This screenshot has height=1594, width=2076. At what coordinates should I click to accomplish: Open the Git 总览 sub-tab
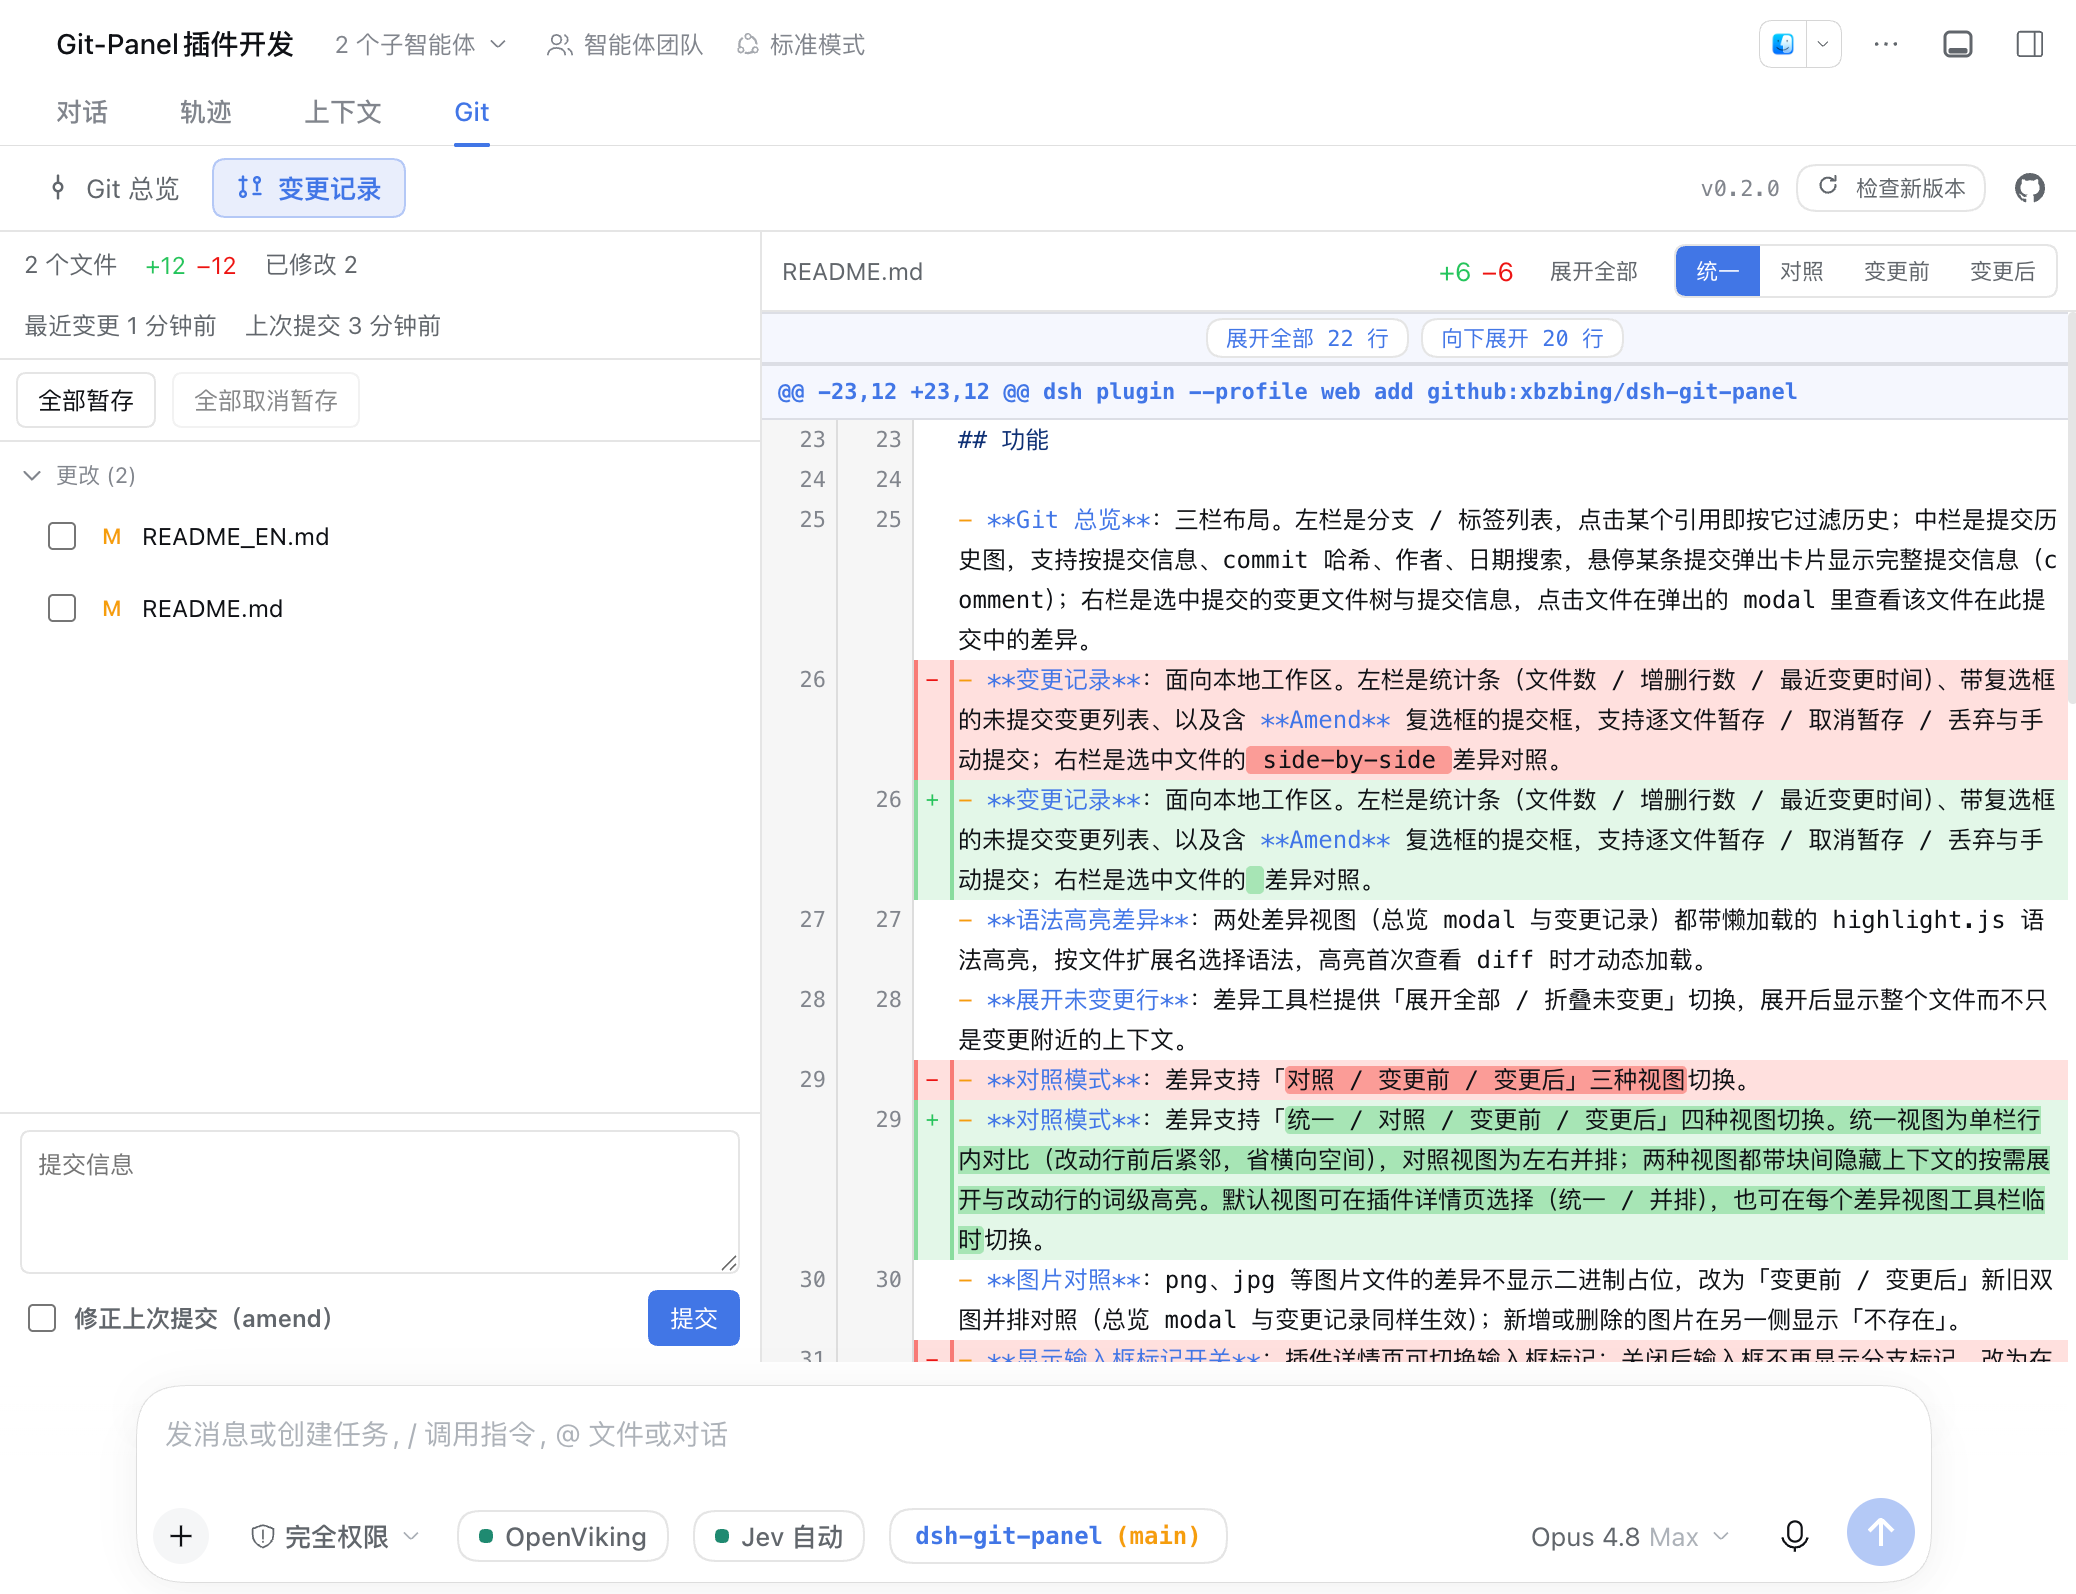114,188
